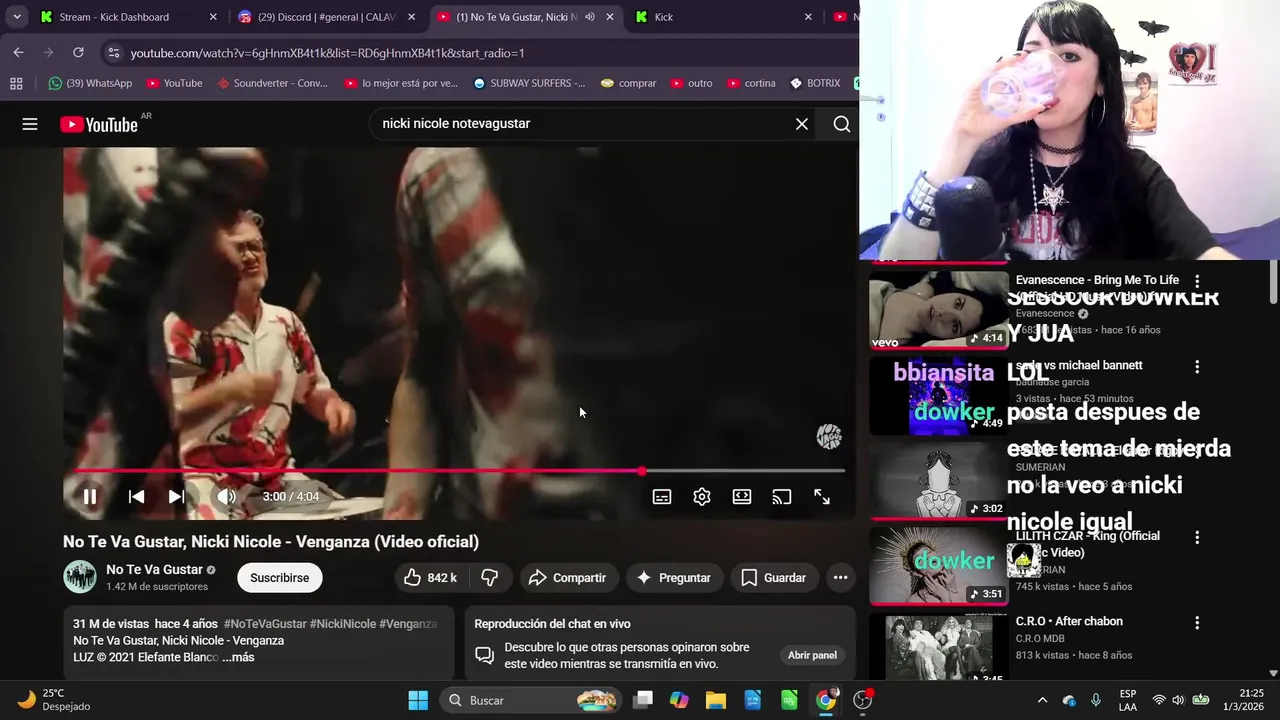Image resolution: width=1280 pixels, height=720 pixels.
Task: Open live chat replay with Abrir panel
Action: point(812,655)
